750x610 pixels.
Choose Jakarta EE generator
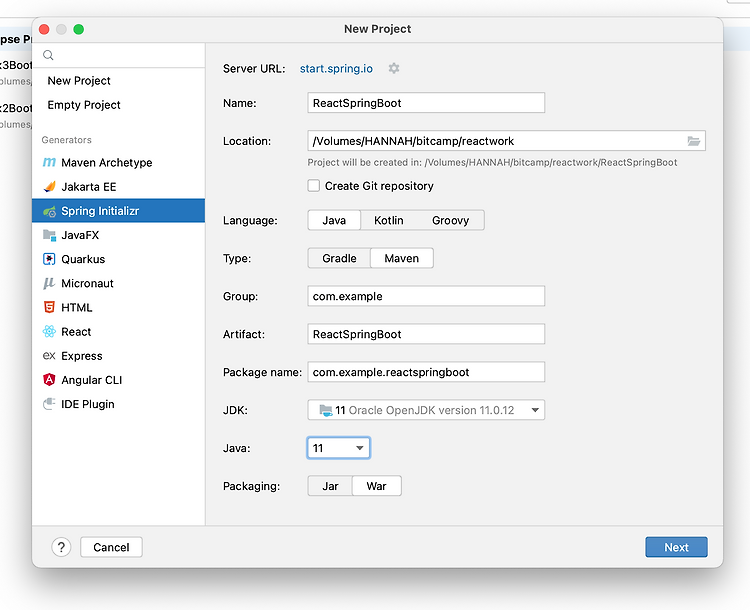[x=119, y=187]
